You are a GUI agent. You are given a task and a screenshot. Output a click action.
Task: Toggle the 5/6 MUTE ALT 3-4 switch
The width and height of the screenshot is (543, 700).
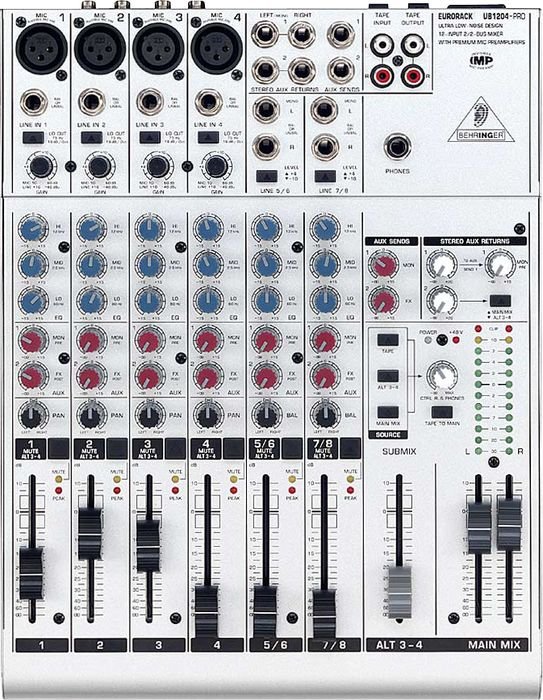[x=292, y=448]
